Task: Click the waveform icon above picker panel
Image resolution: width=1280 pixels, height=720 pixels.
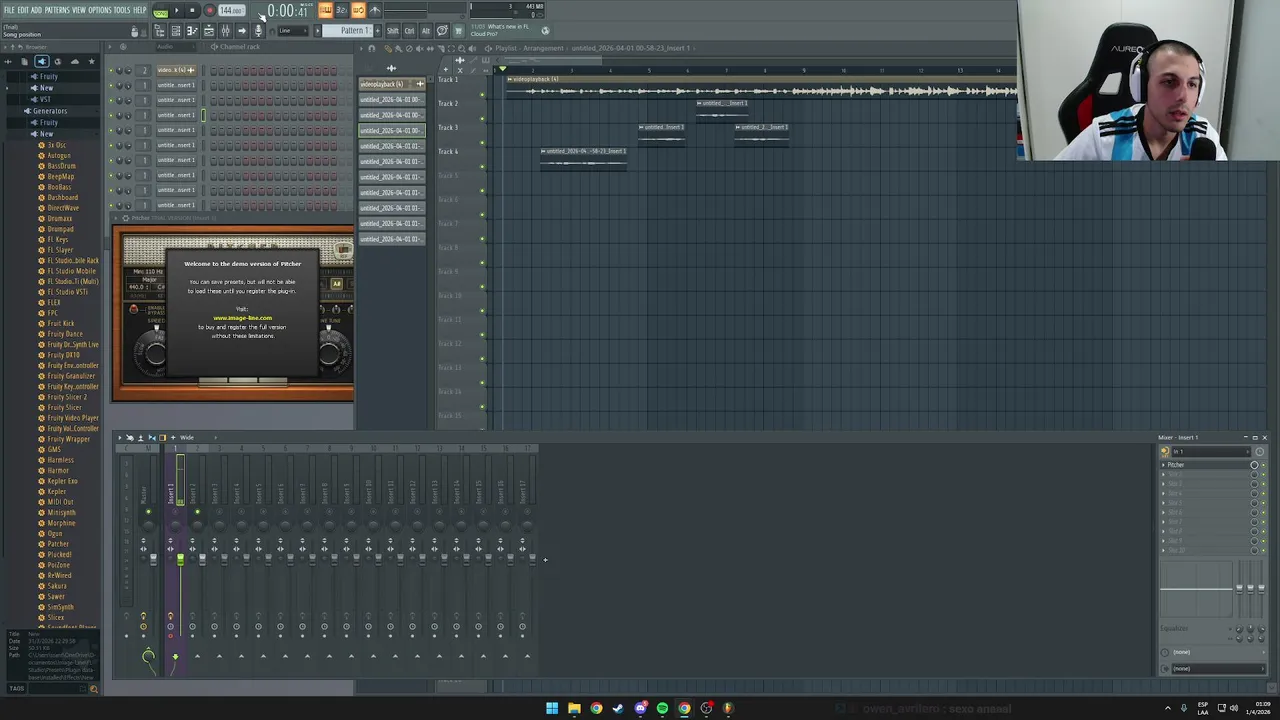Action: [391, 69]
